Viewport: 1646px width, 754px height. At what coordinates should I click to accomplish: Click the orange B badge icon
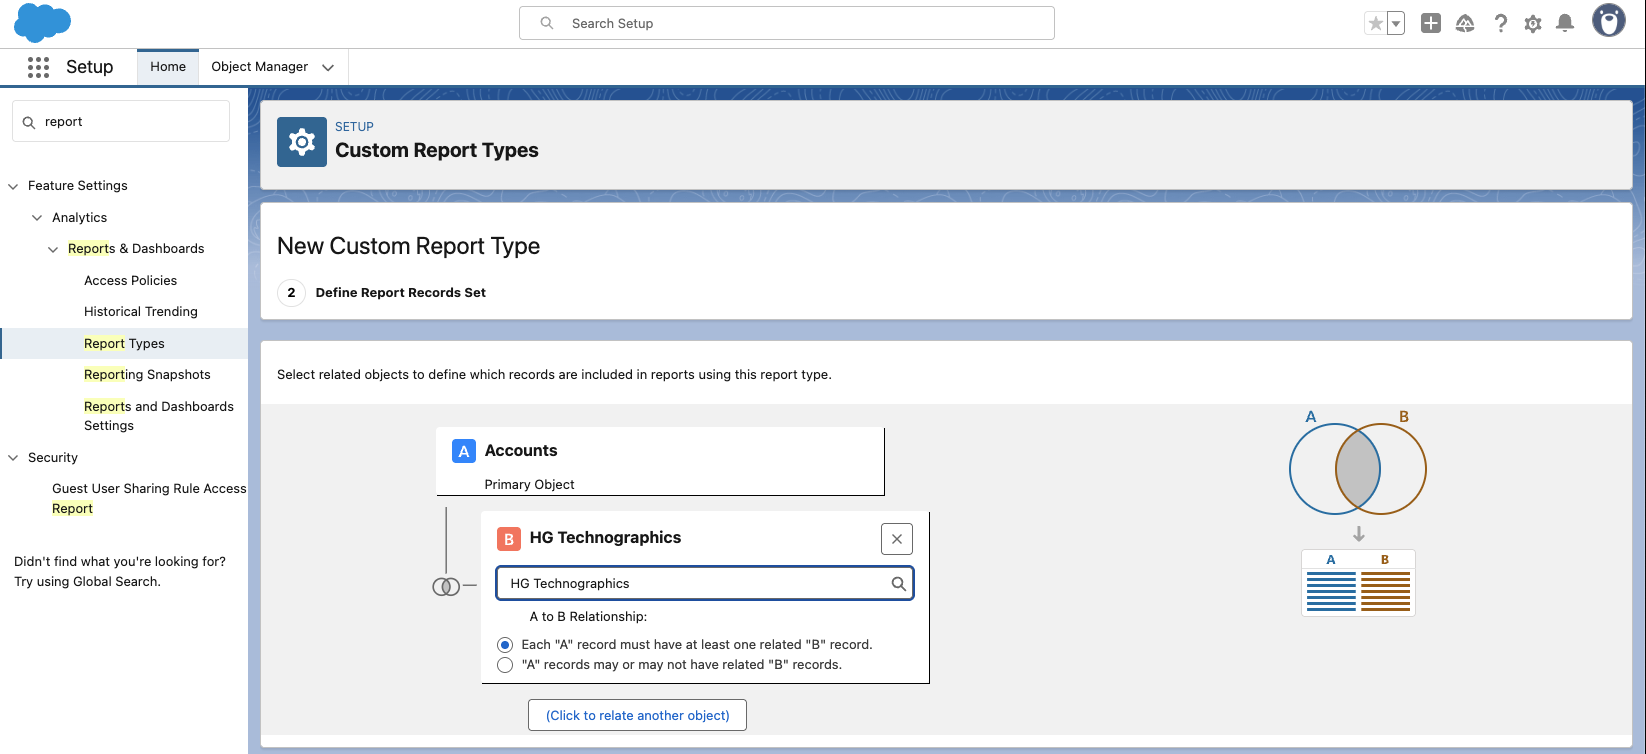click(509, 539)
